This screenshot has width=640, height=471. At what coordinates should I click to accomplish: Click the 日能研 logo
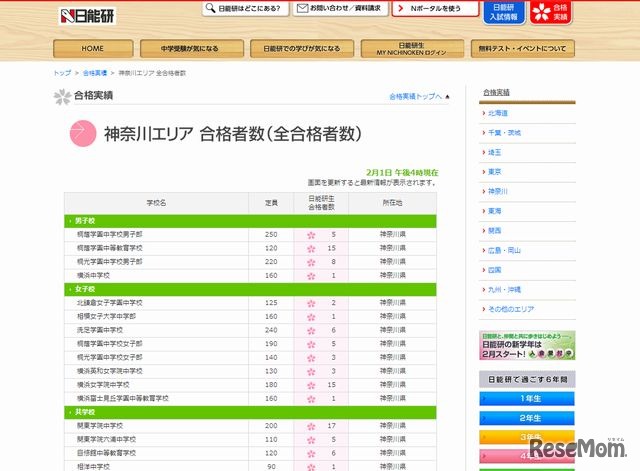pyautogui.click(x=87, y=16)
